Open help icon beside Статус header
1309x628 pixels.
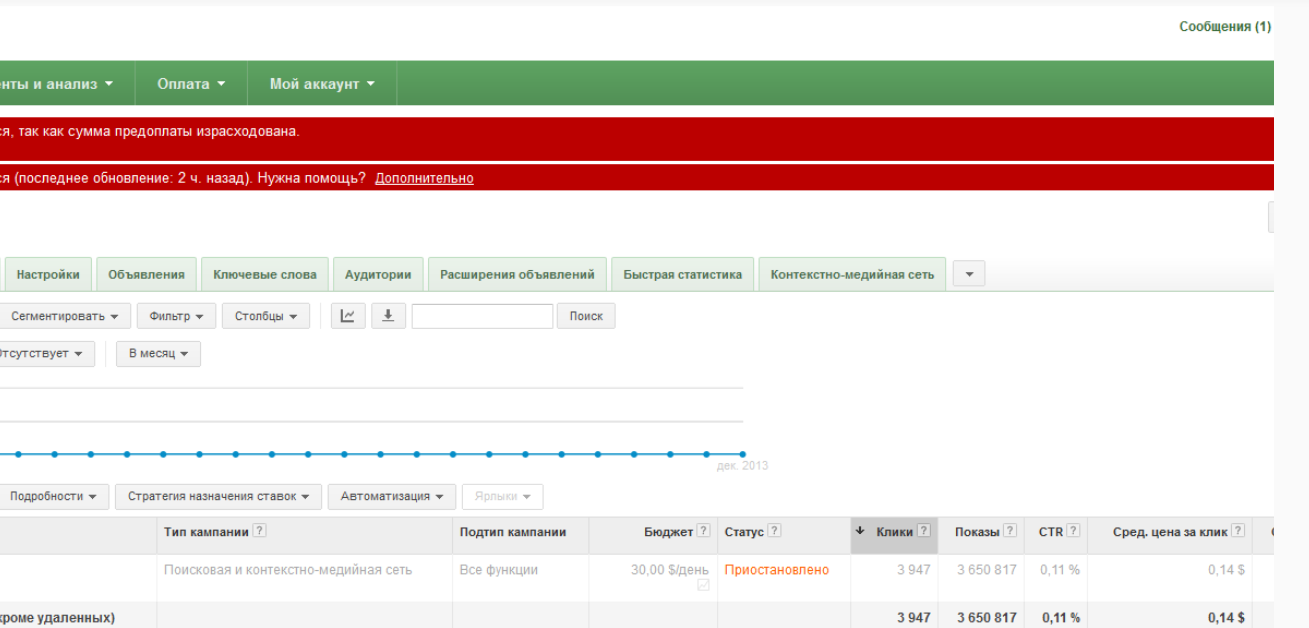[x=775, y=531]
